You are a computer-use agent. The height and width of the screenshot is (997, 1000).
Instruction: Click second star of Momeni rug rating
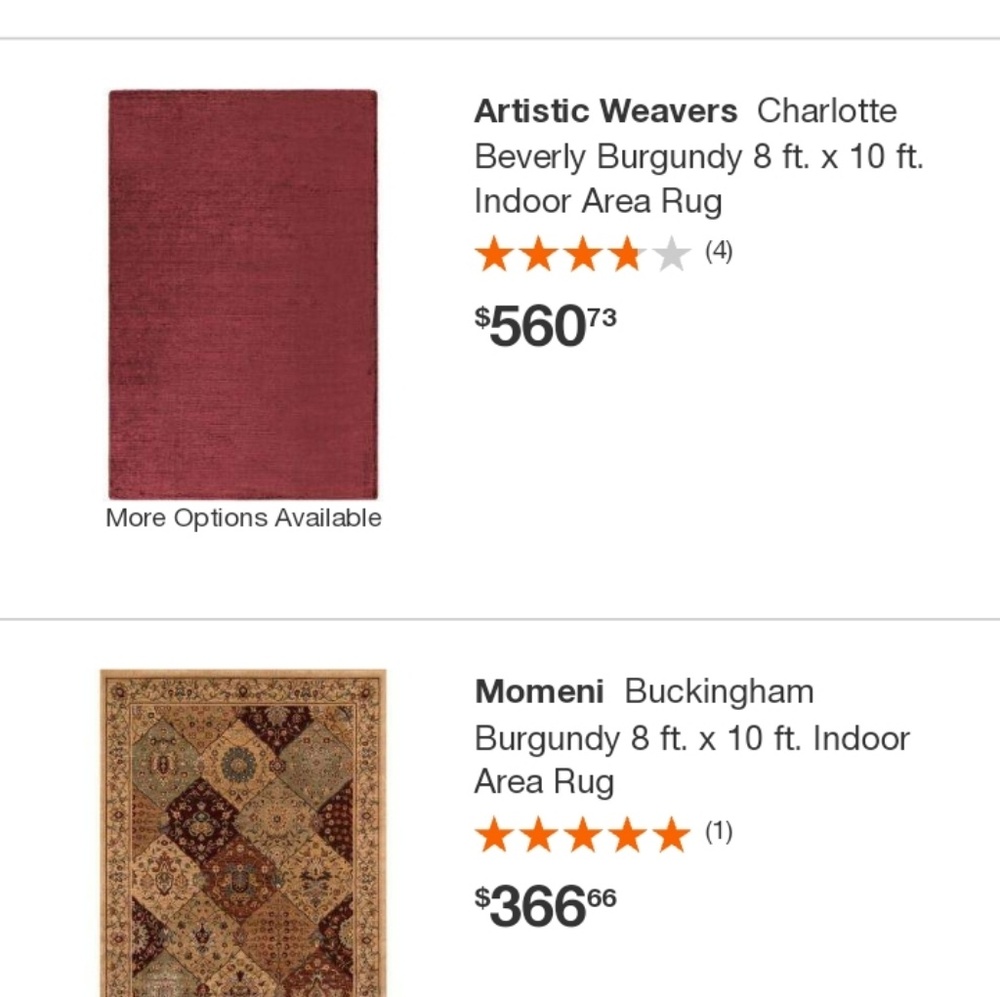pyautogui.click(x=538, y=834)
